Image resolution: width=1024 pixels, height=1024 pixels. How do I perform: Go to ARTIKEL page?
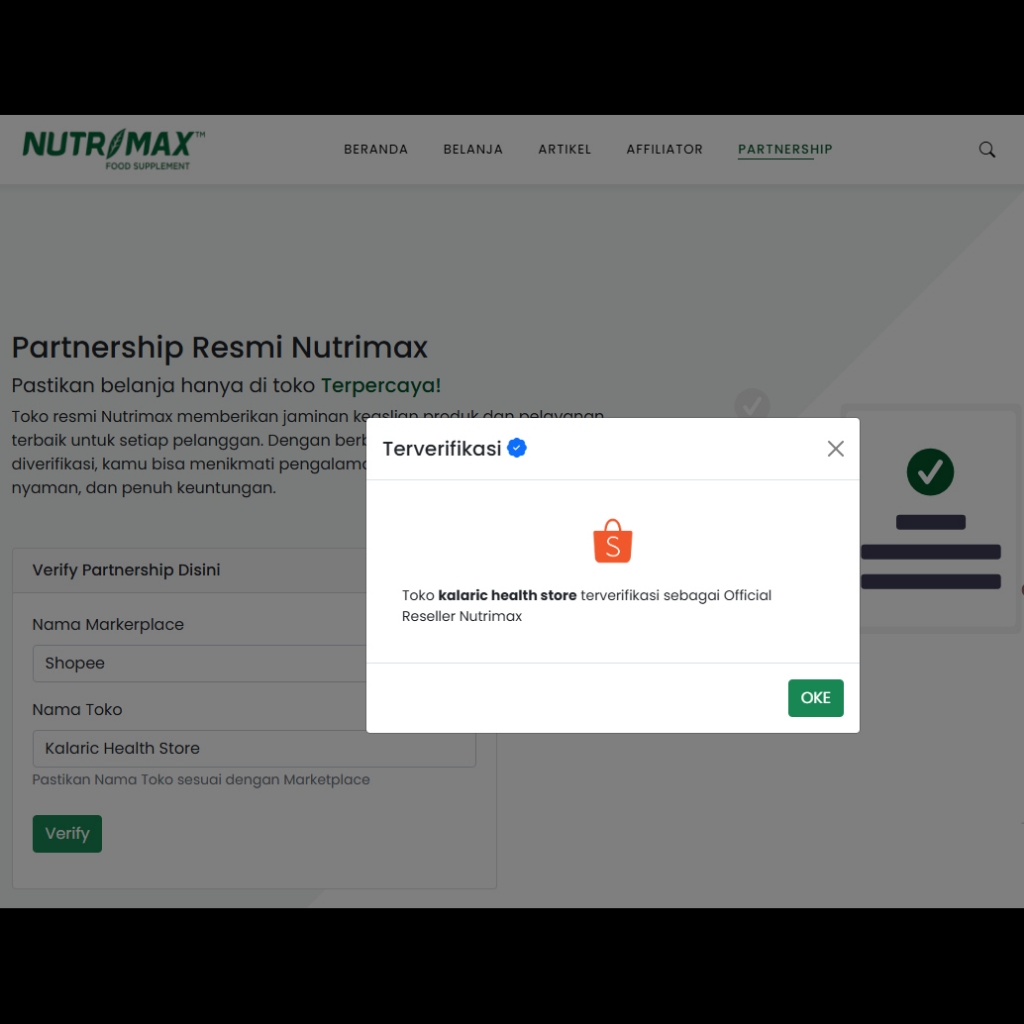(x=564, y=150)
